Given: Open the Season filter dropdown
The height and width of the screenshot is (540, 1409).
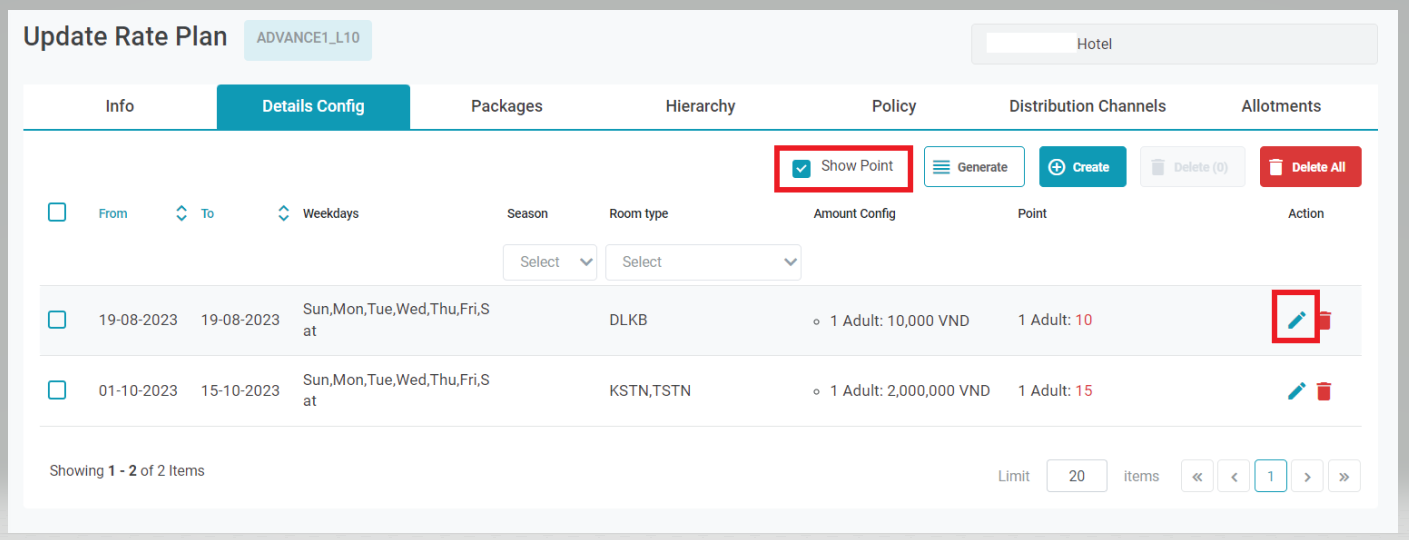Looking at the screenshot, I should [550, 262].
